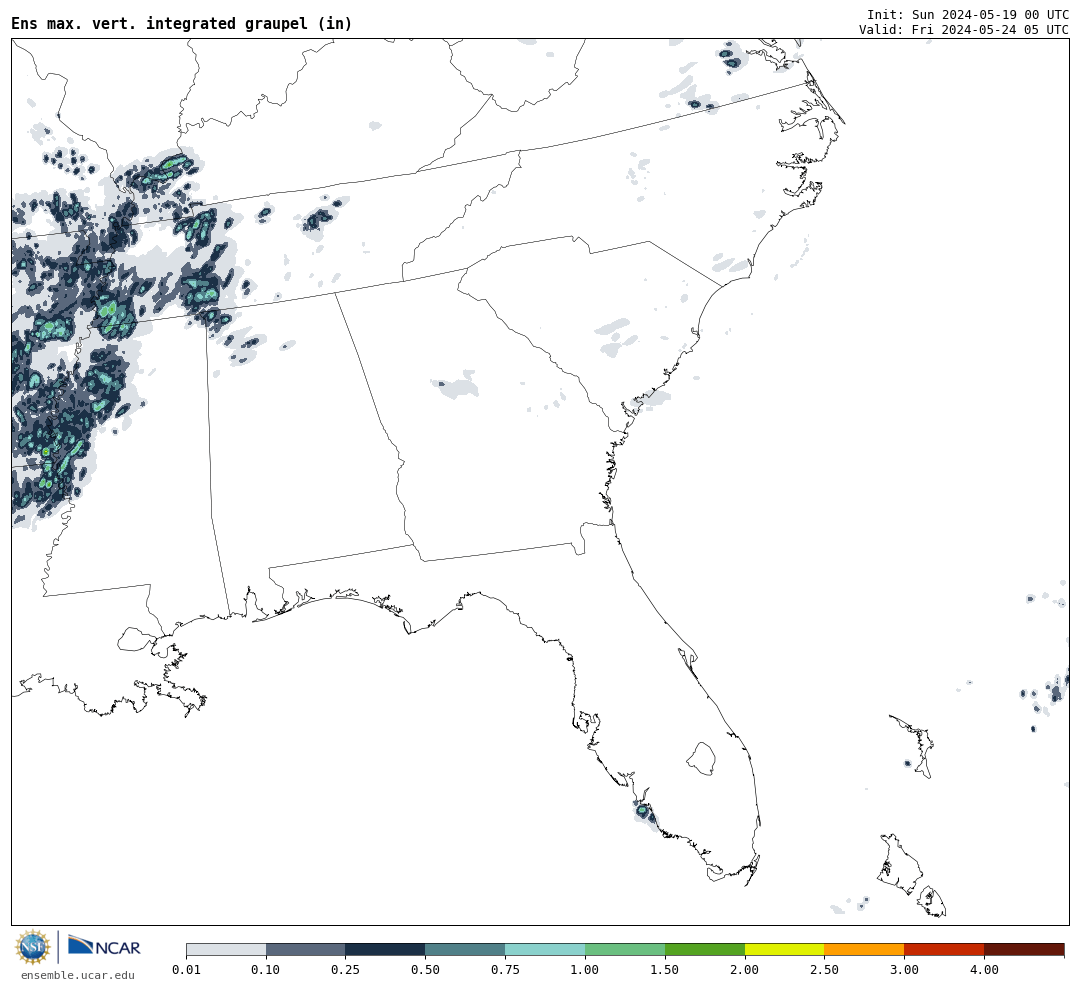Click the NCAR logo
The image size is (1080, 988).
pos(105,946)
